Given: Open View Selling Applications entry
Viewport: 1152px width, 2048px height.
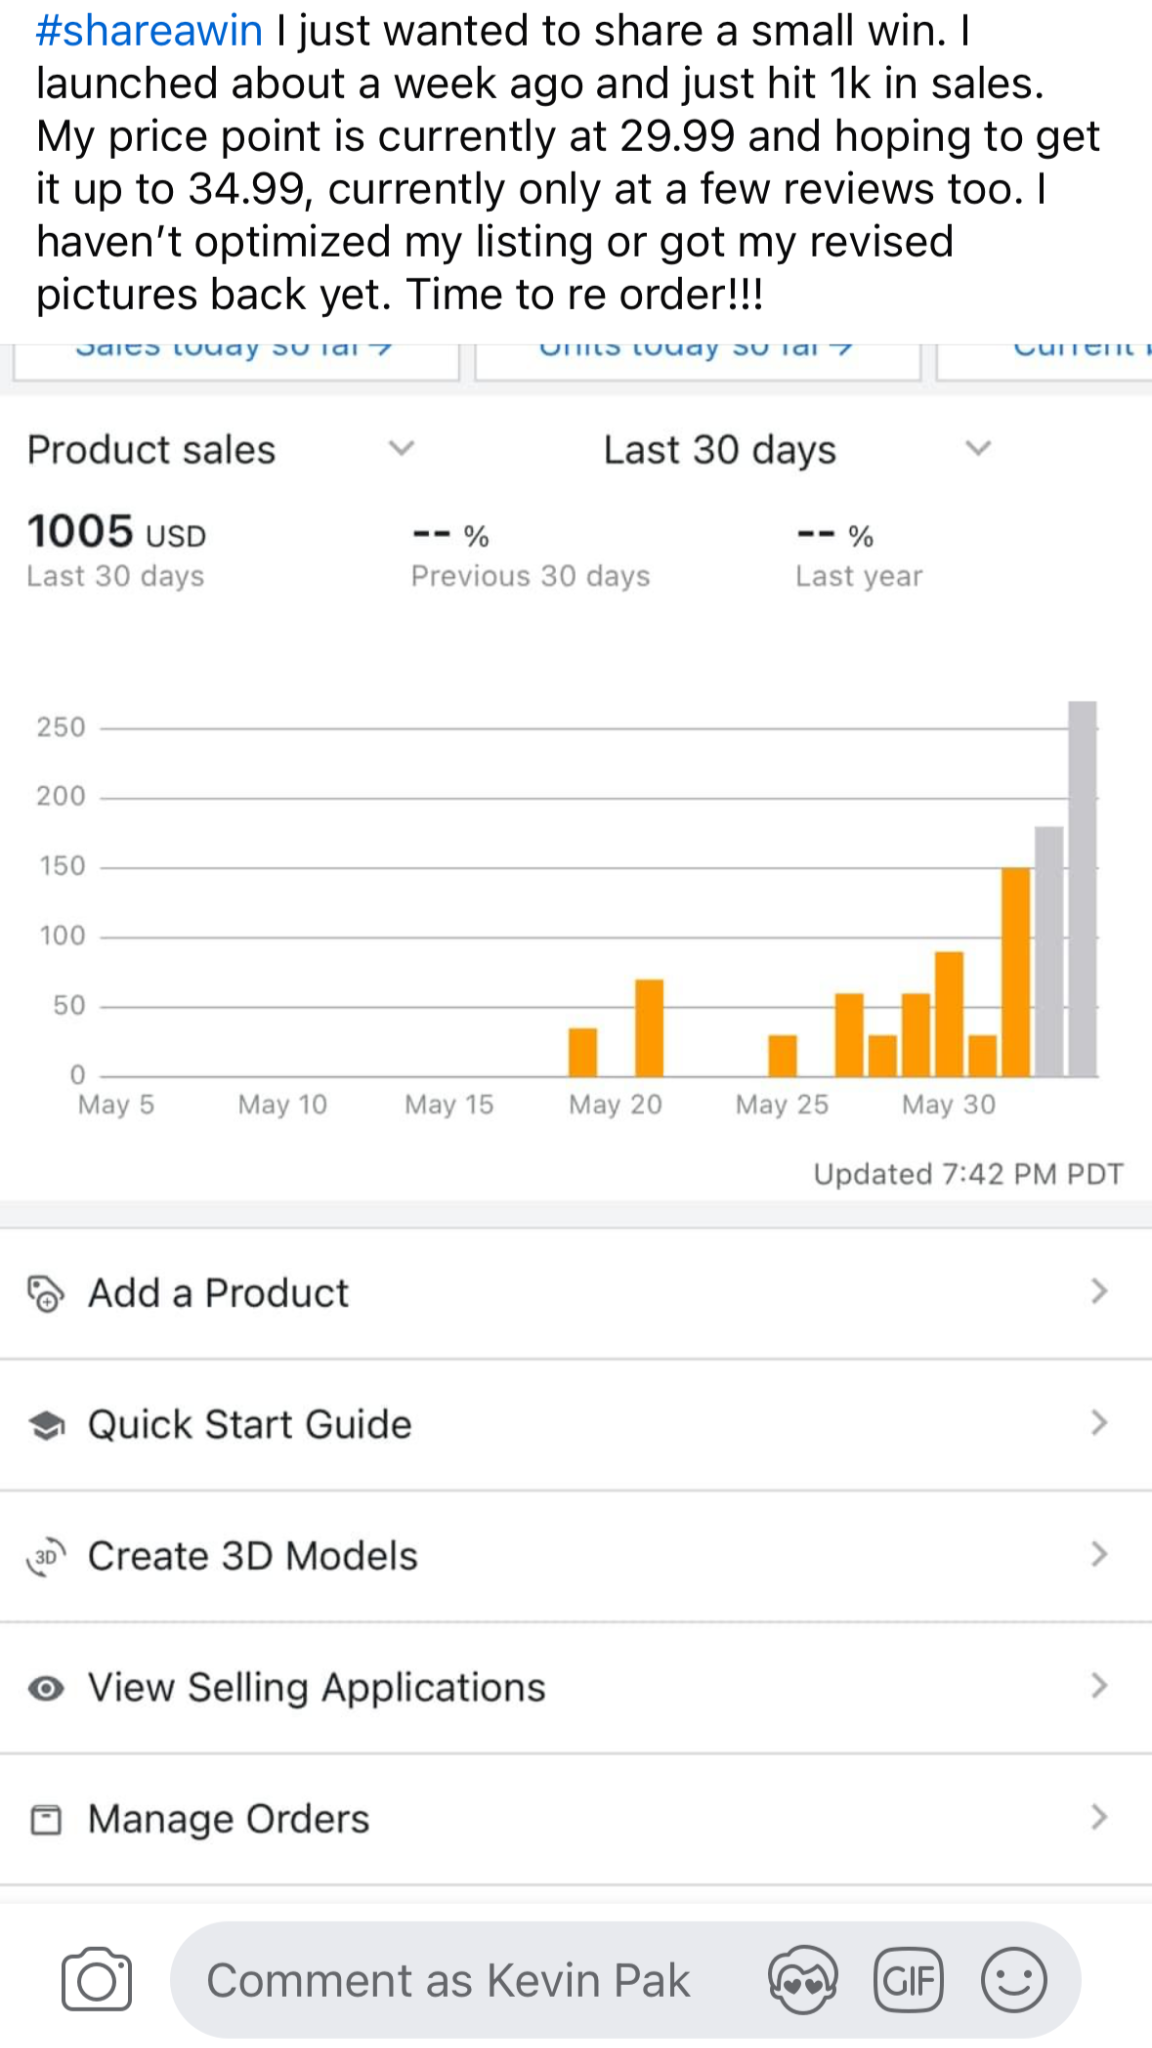Looking at the screenshot, I should click(317, 1688).
